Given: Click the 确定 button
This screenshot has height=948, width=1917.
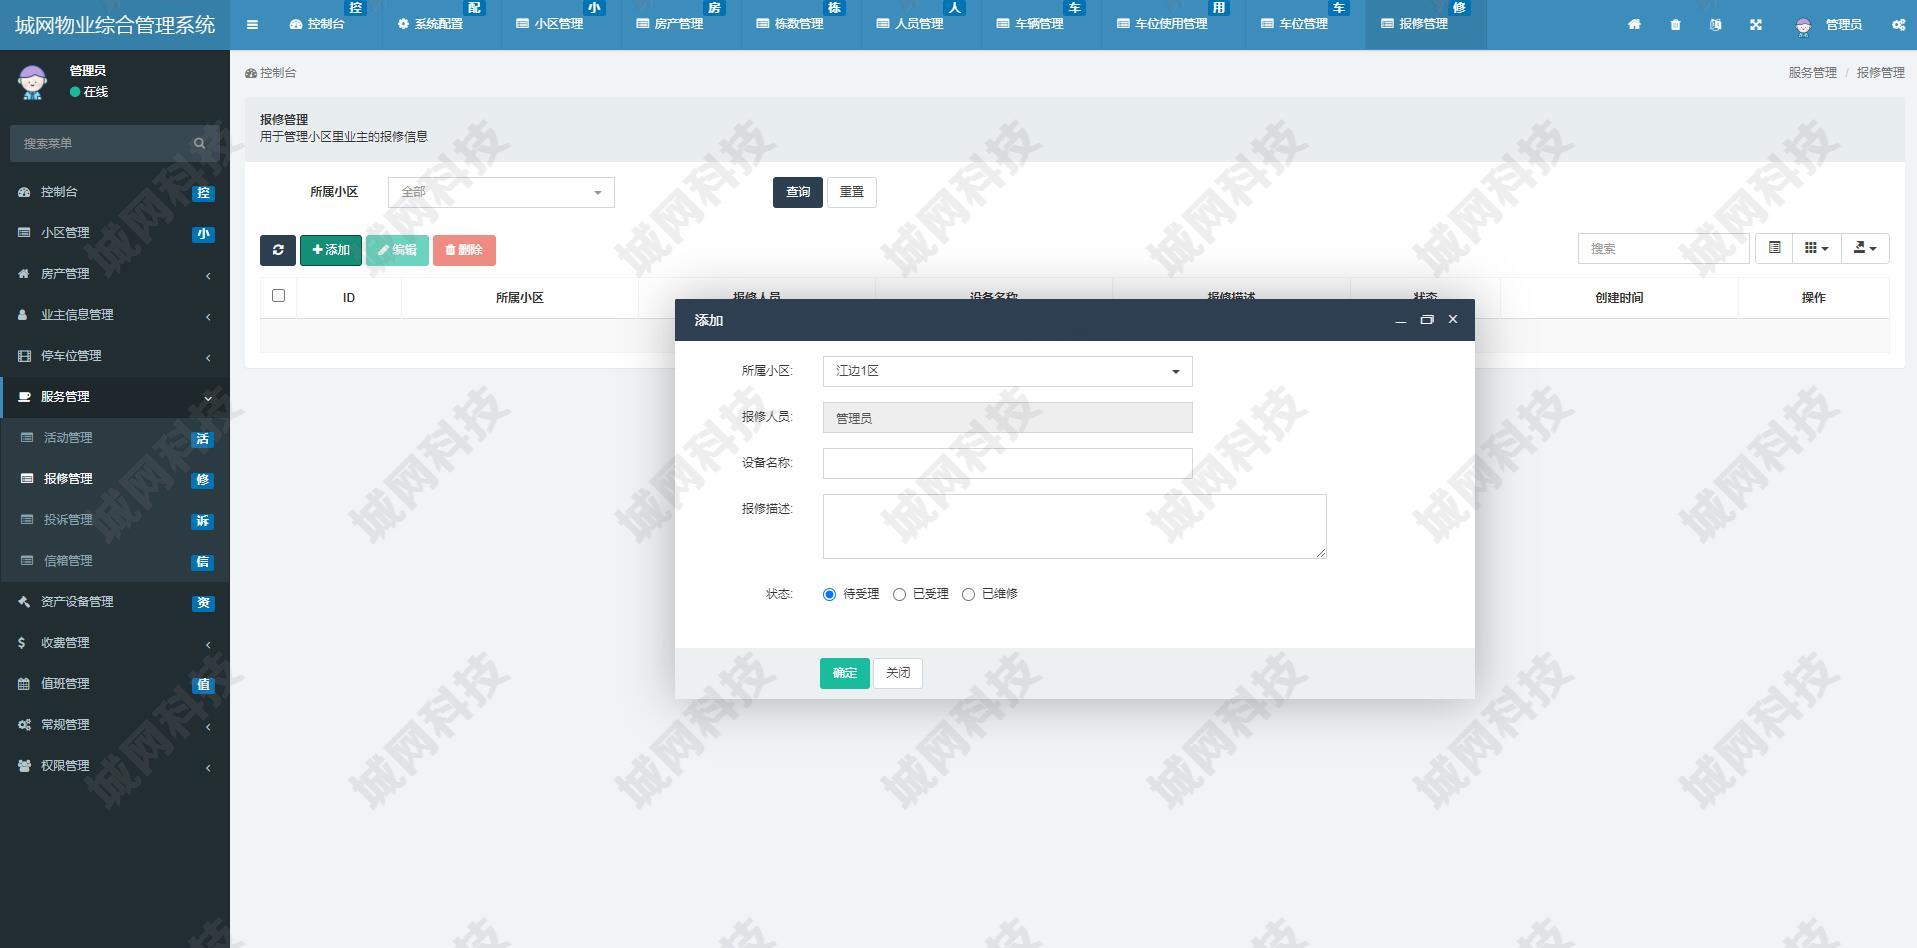Looking at the screenshot, I should (845, 673).
